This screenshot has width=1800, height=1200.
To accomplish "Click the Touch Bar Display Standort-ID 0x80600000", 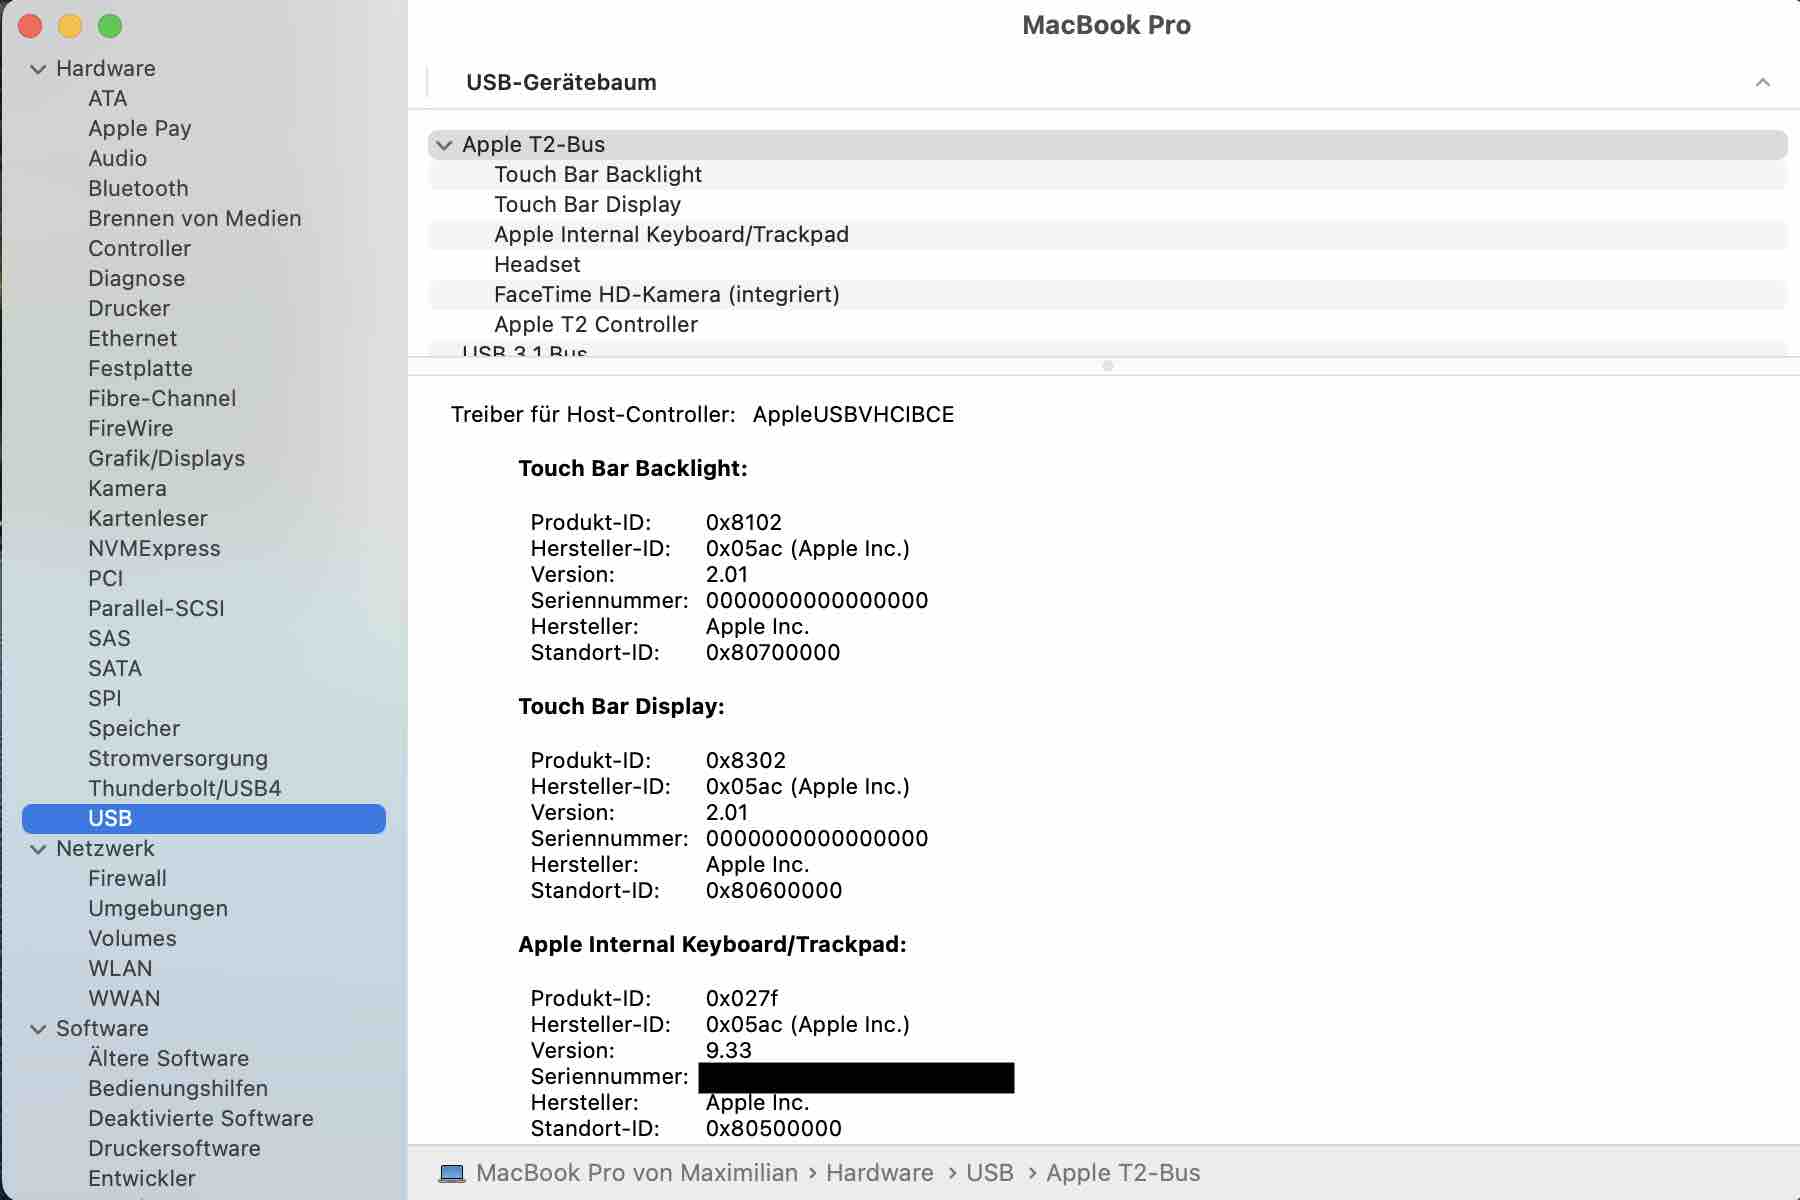I will (774, 891).
